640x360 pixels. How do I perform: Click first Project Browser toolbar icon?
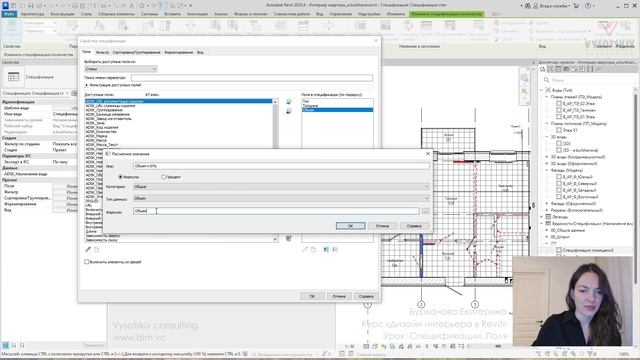tap(542, 69)
